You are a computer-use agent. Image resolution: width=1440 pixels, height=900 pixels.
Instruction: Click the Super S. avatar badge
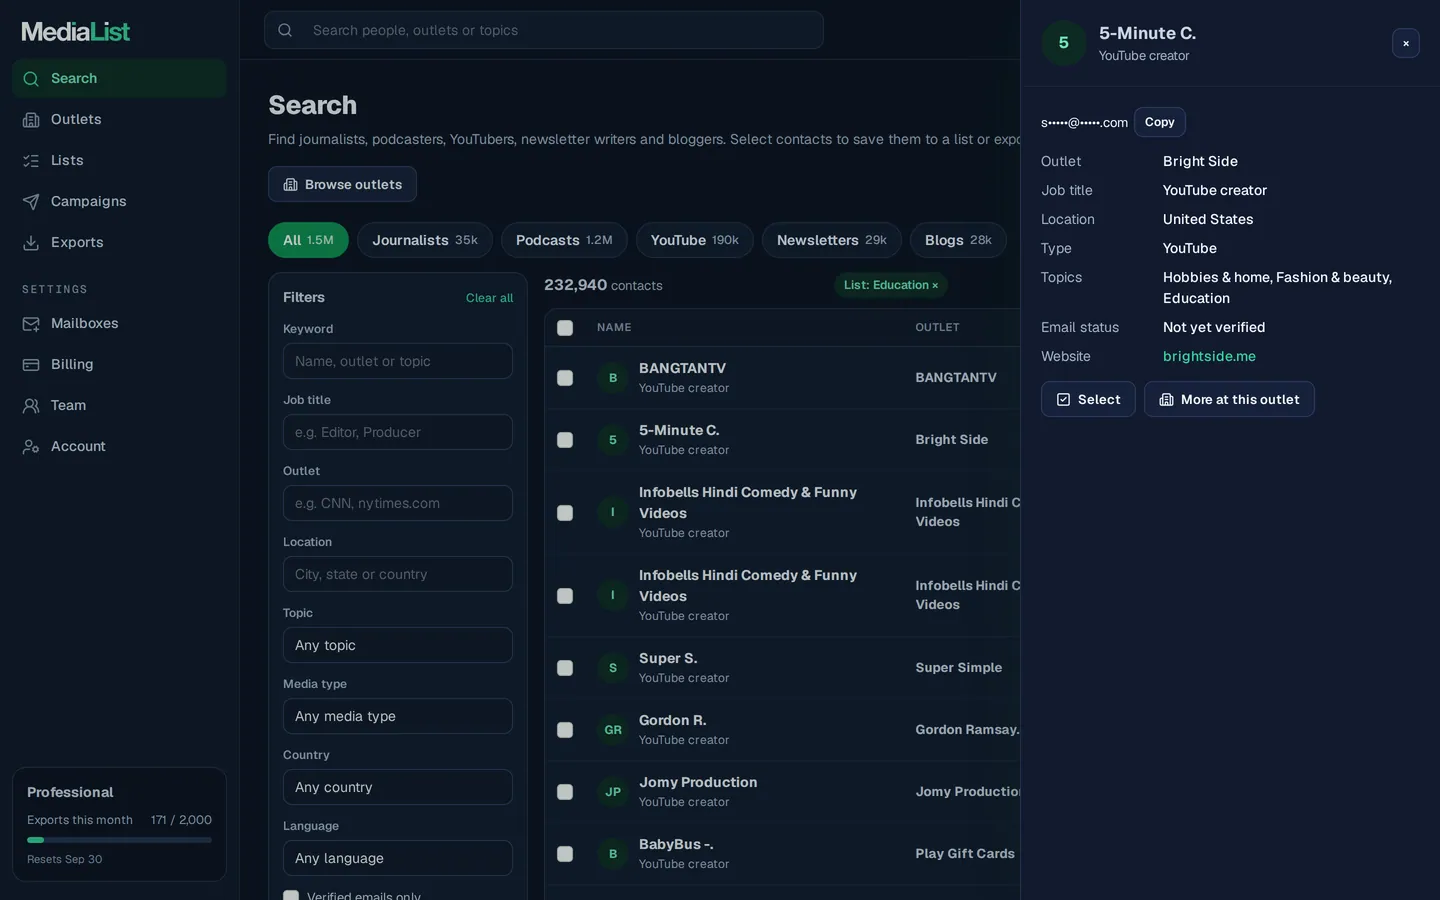click(613, 667)
